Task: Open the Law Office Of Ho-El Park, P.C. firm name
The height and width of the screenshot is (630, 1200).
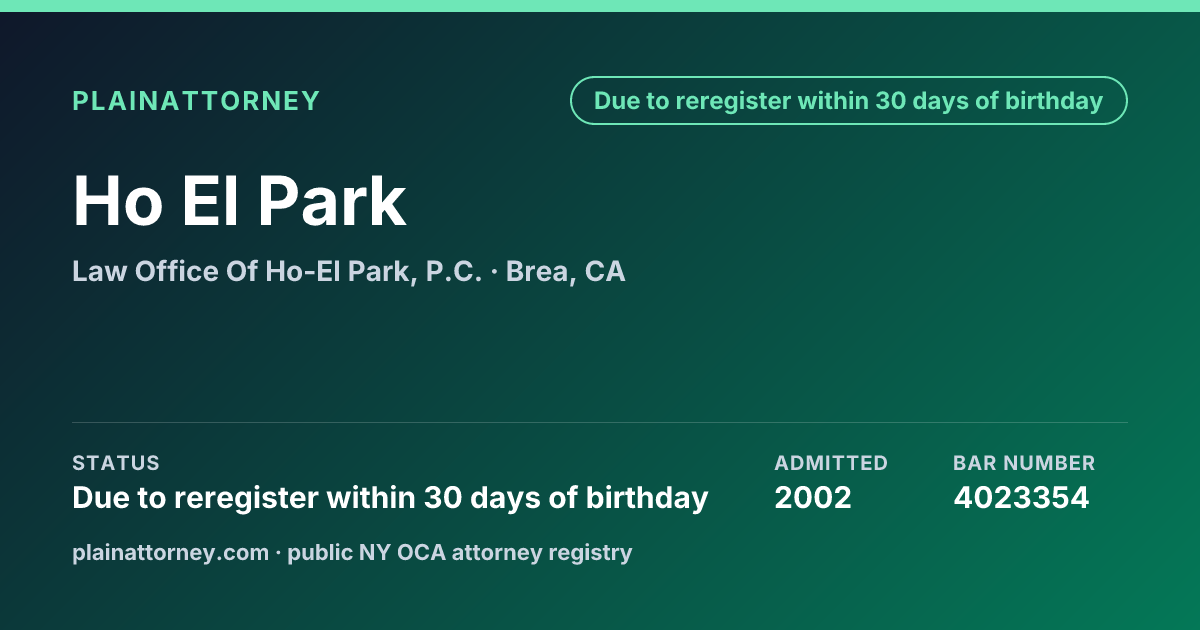Action: point(277,272)
